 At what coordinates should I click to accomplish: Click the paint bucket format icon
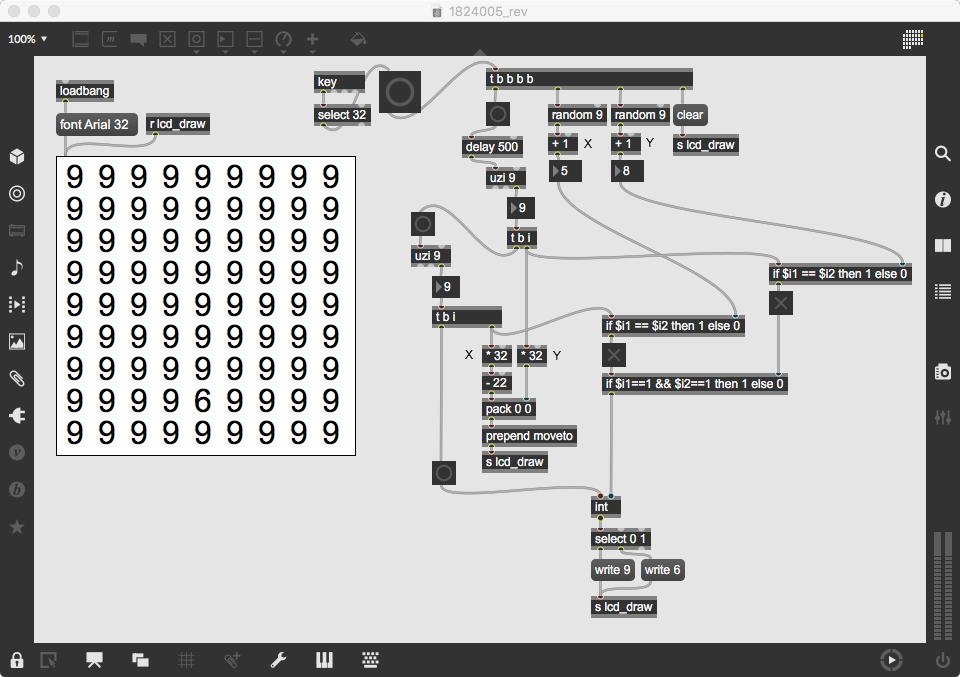tap(358, 39)
